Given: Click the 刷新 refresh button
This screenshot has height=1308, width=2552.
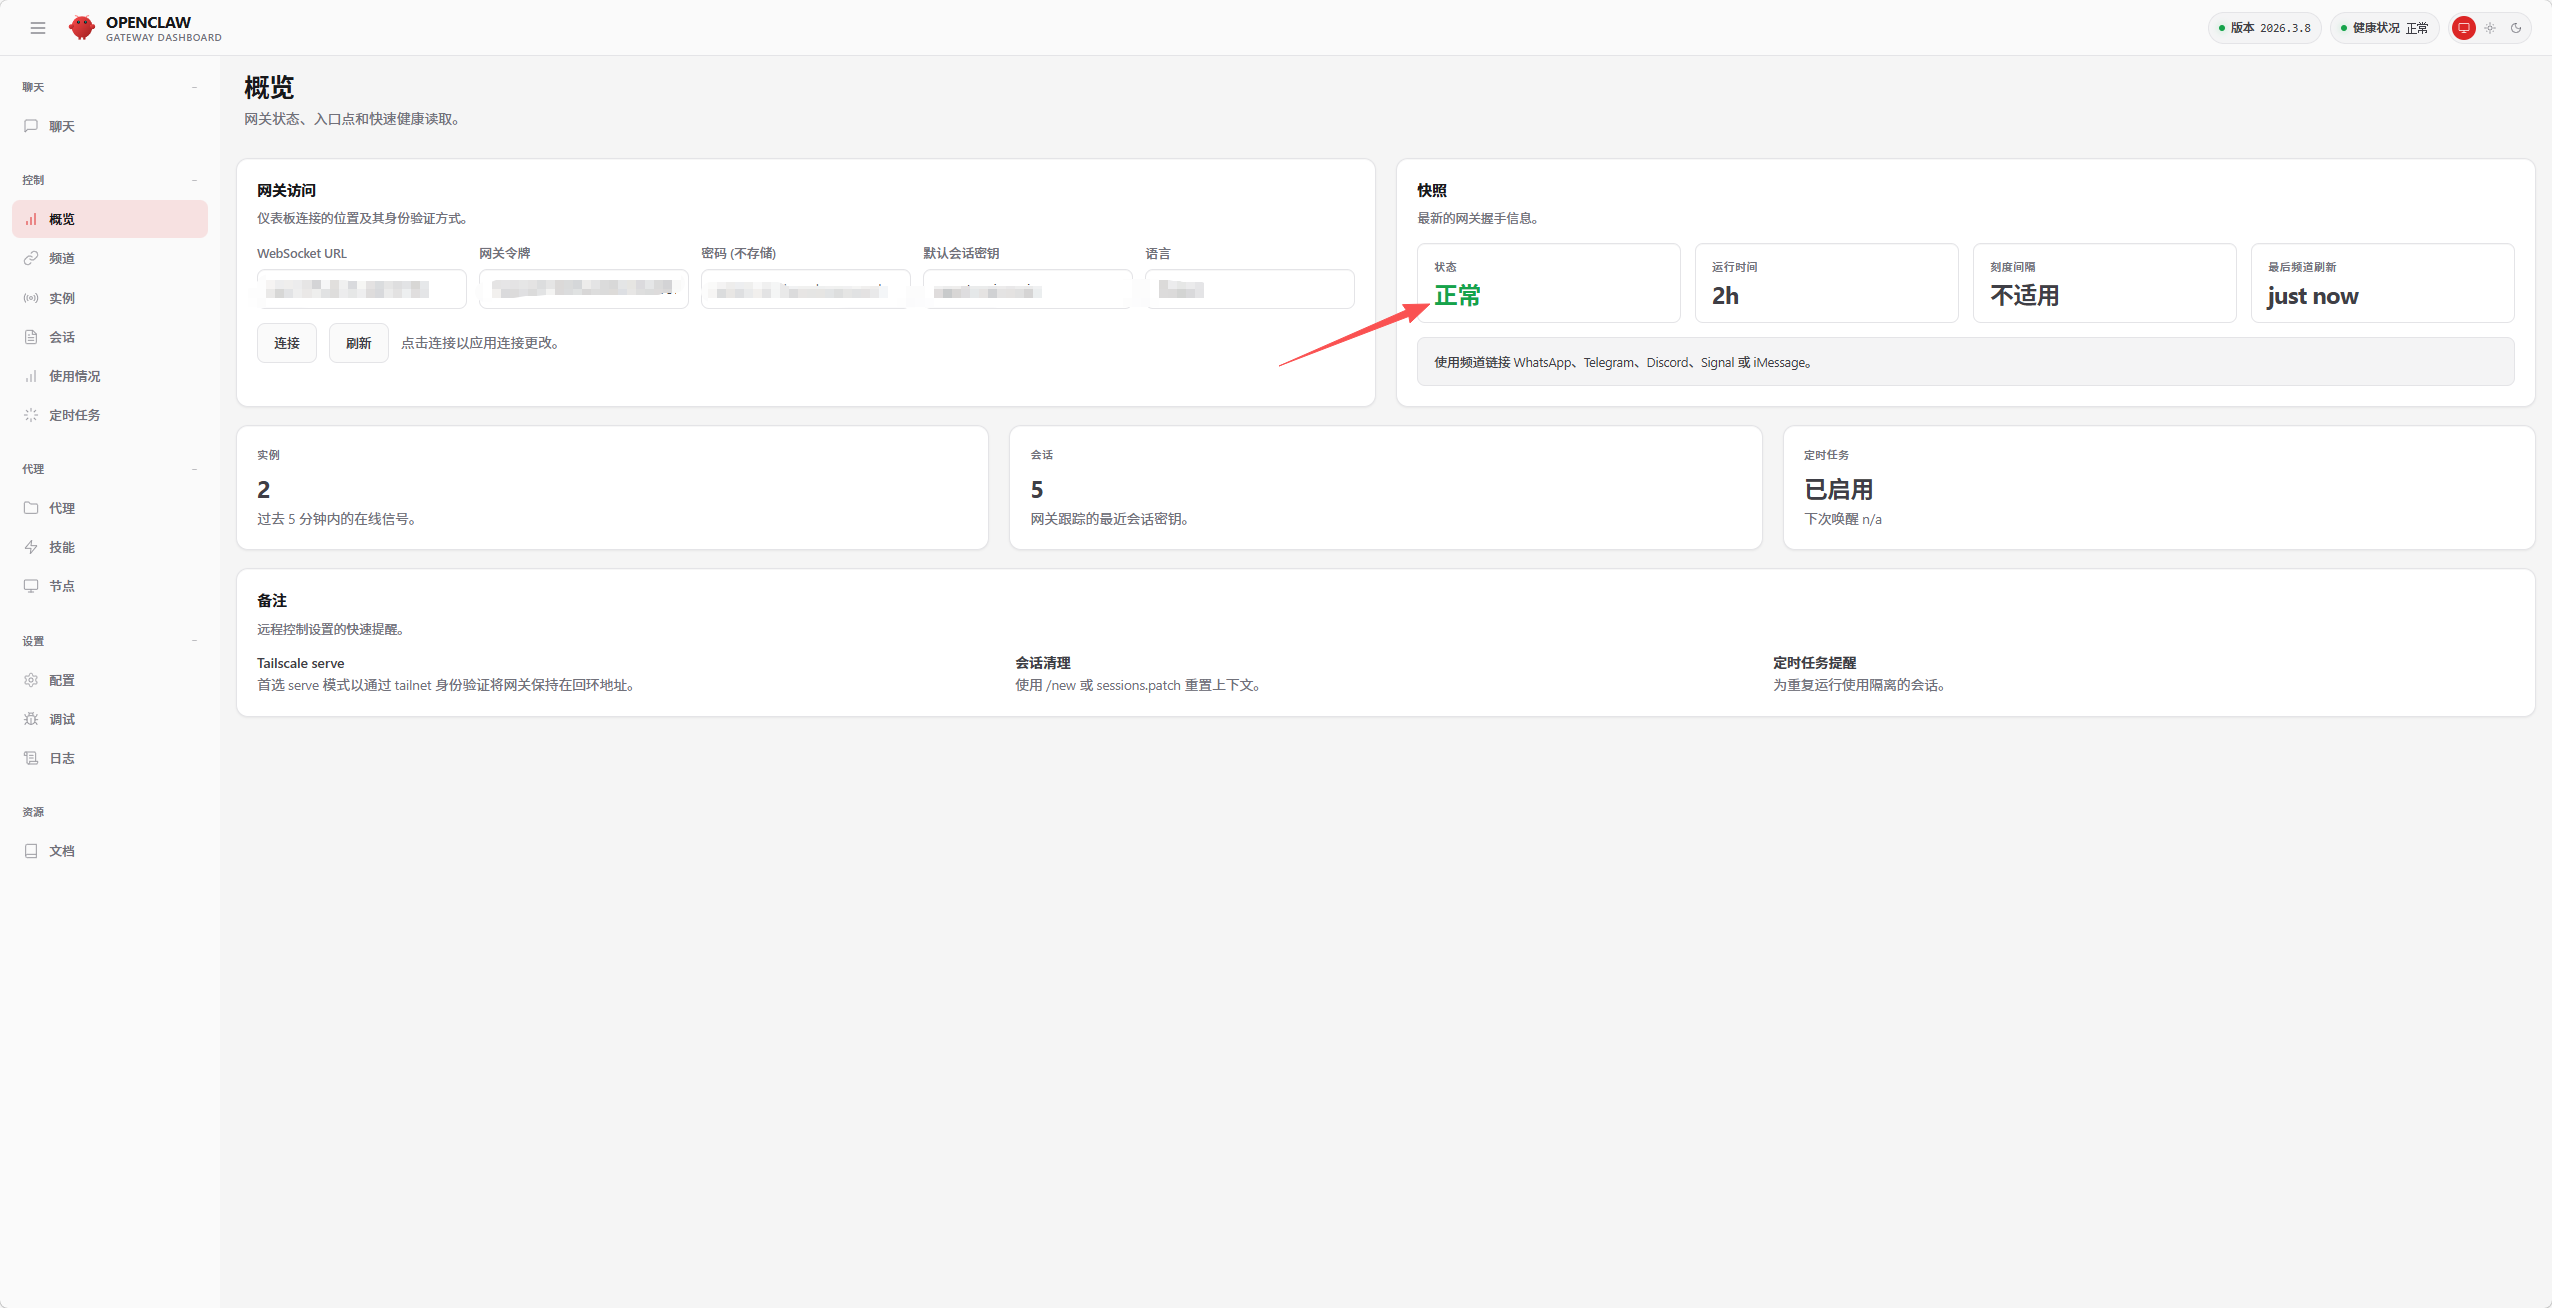Looking at the screenshot, I should click(x=359, y=343).
